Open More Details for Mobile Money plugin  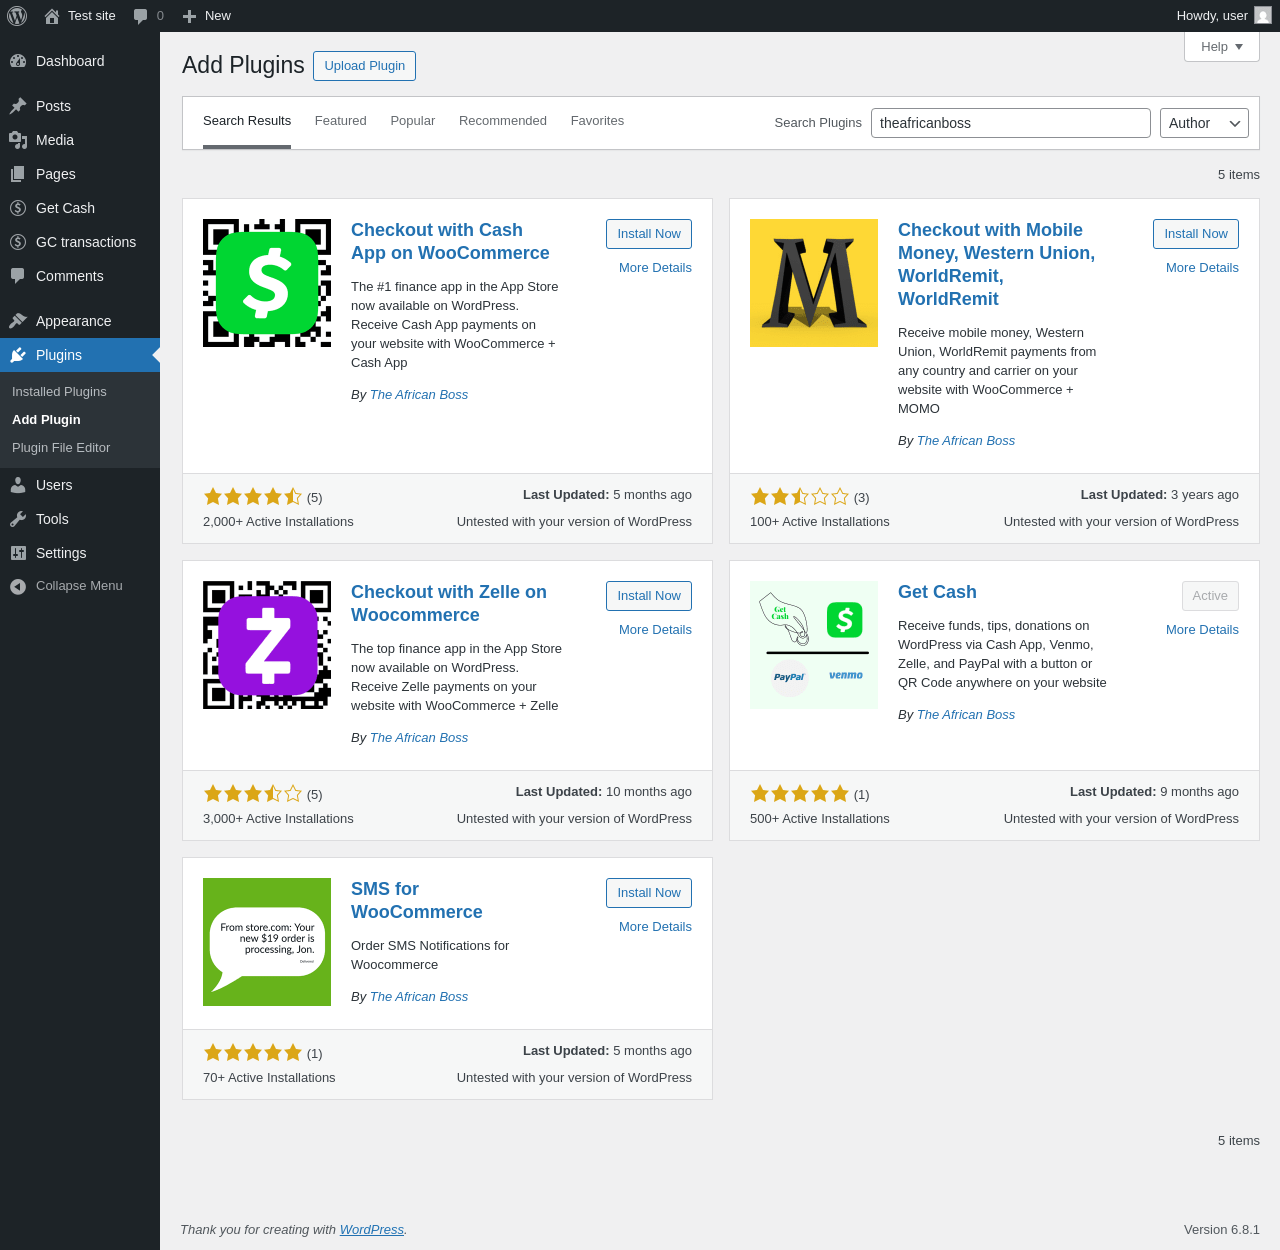[x=1202, y=268]
